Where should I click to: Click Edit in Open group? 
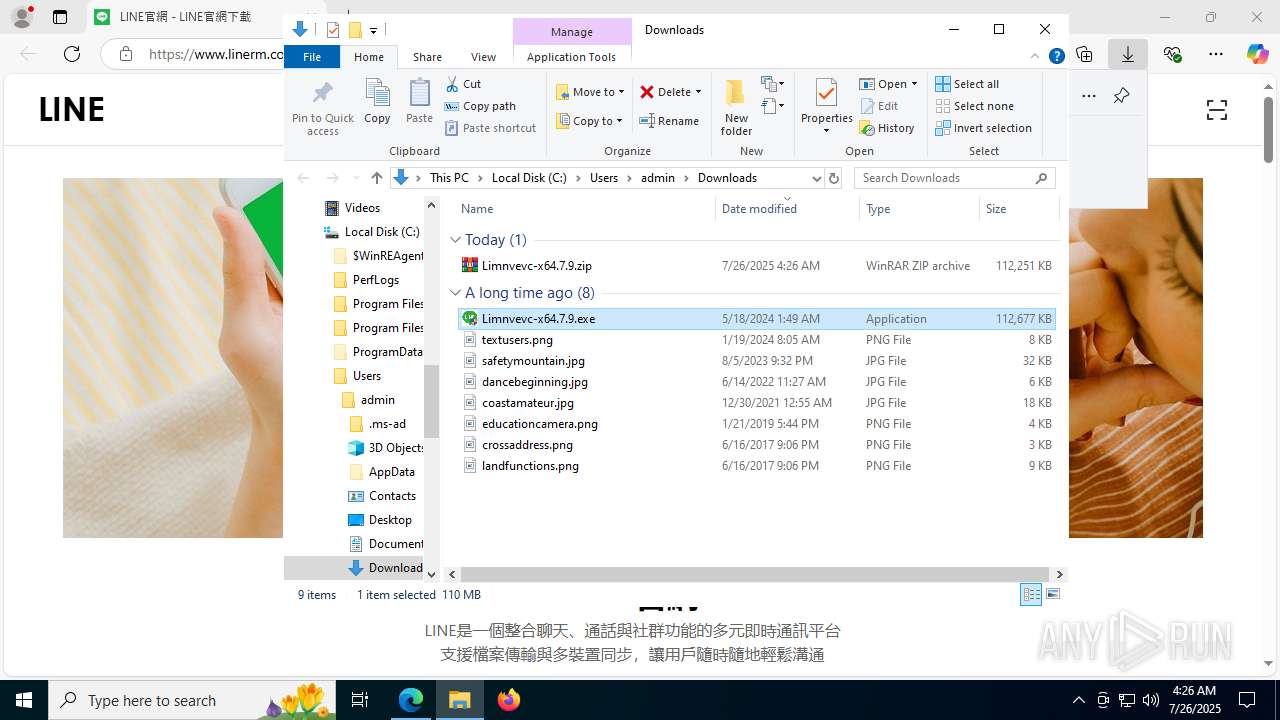click(879, 106)
